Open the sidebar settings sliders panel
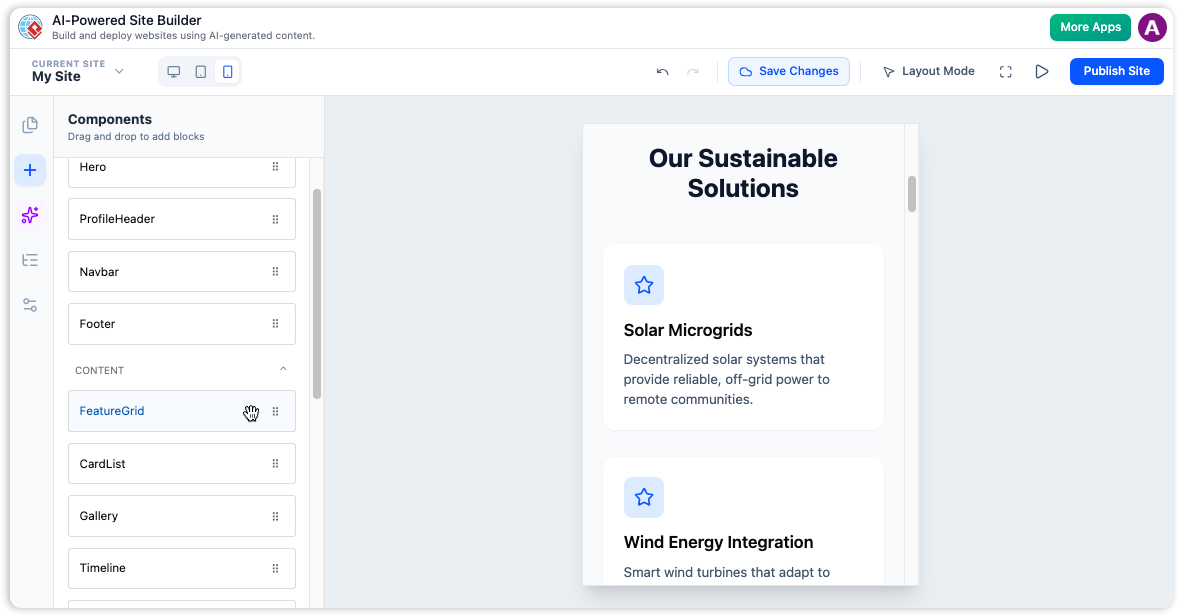 click(30, 304)
